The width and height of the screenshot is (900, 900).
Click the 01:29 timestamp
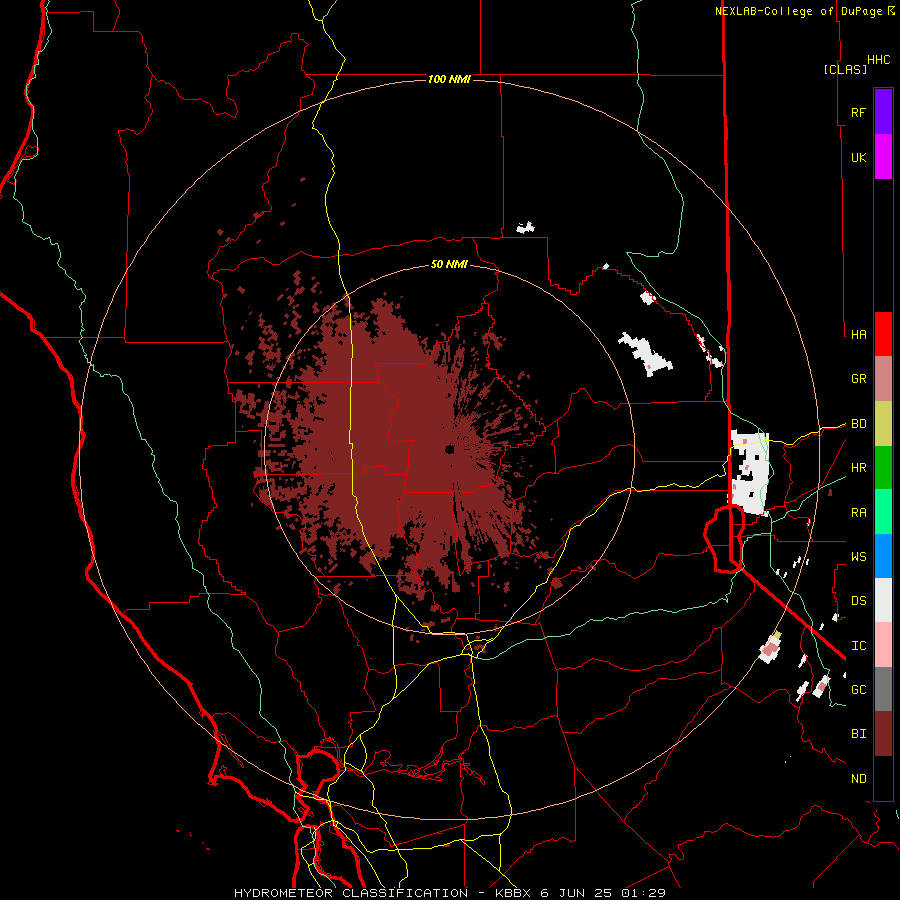[643, 893]
